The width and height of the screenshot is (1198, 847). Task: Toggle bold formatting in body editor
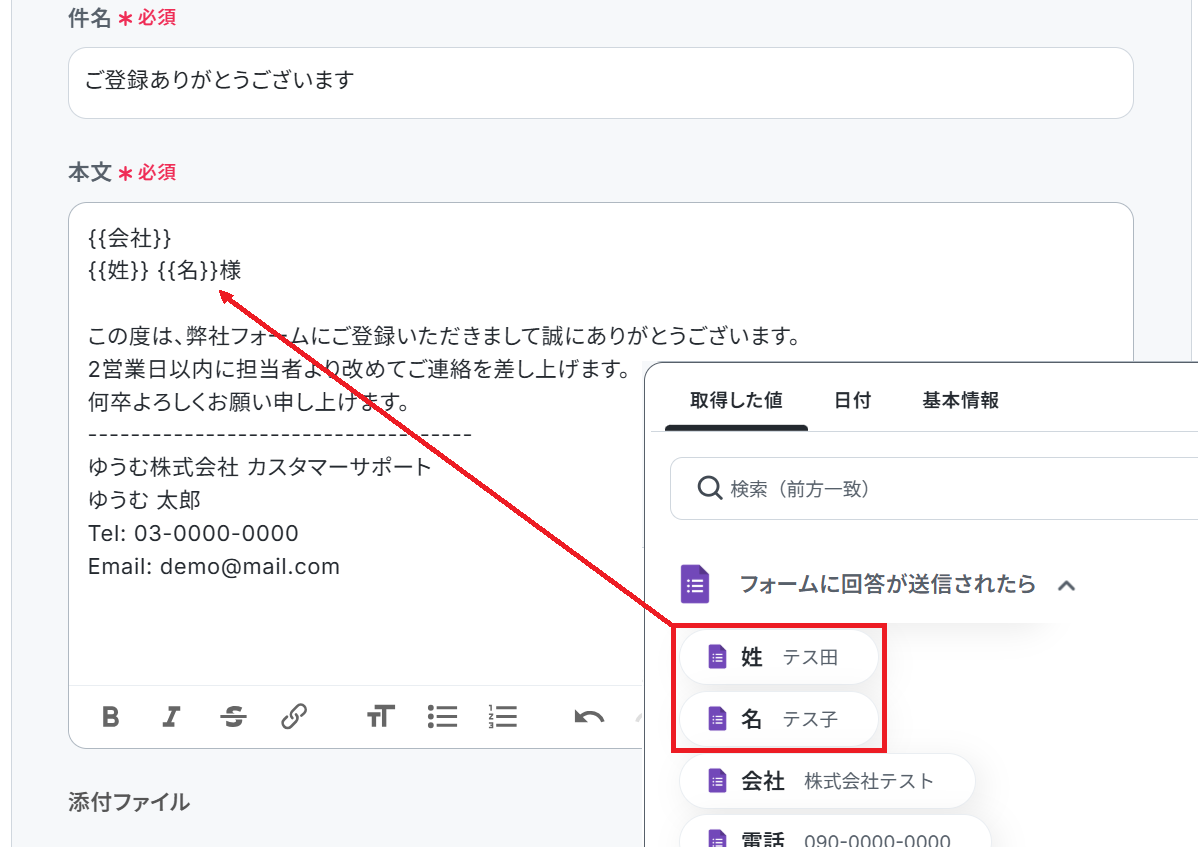pos(111,716)
